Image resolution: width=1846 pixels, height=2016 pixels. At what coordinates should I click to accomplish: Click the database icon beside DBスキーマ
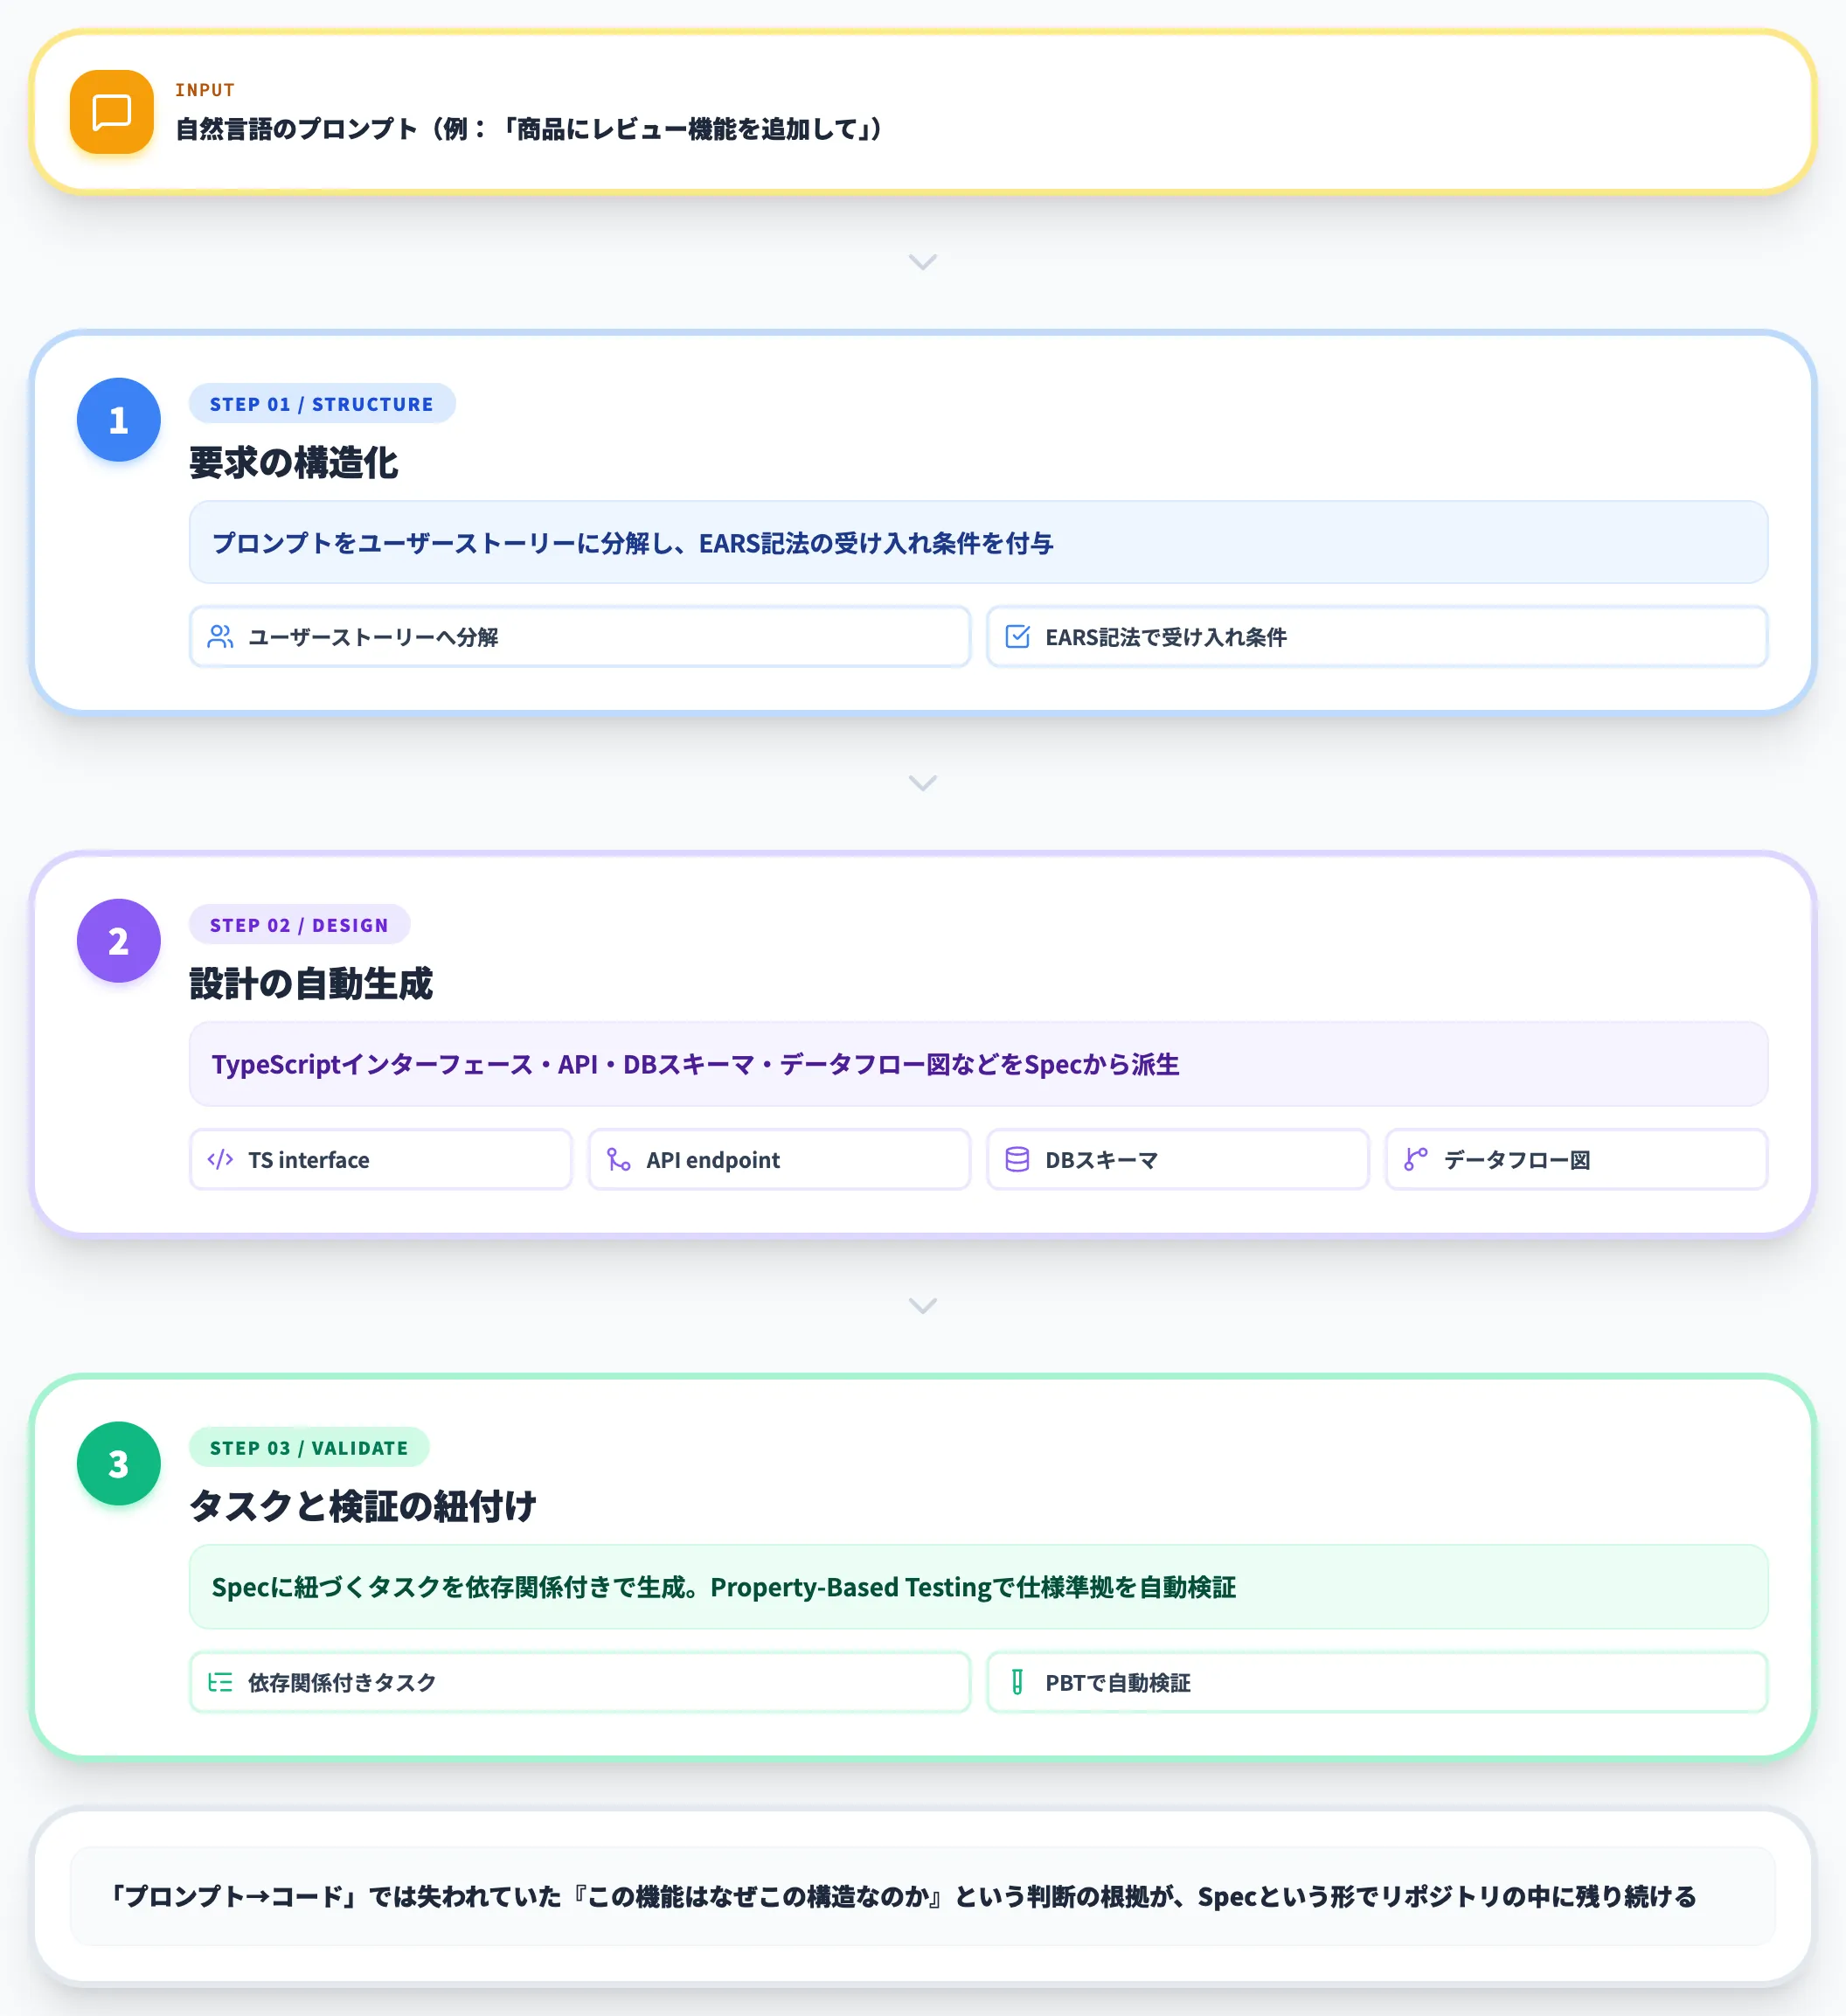(x=1017, y=1159)
